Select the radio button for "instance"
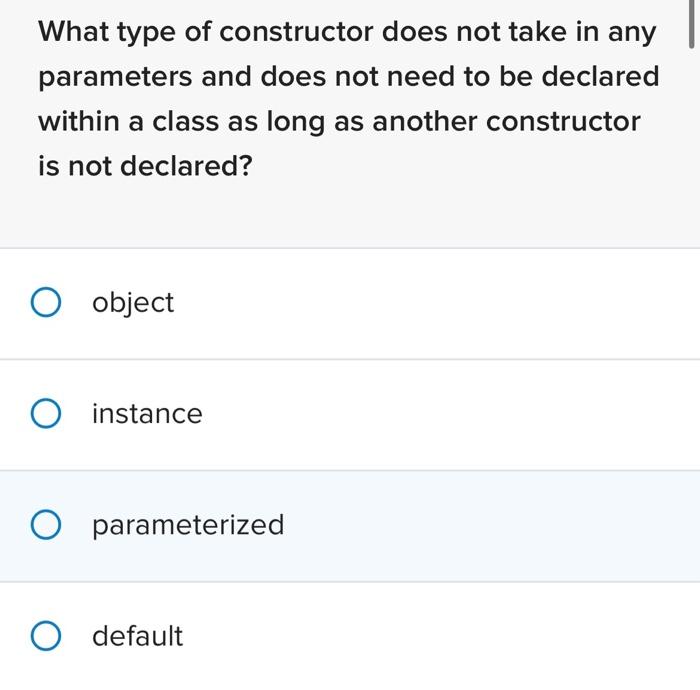This screenshot has height=690, width=700. (x=46, y=413)
